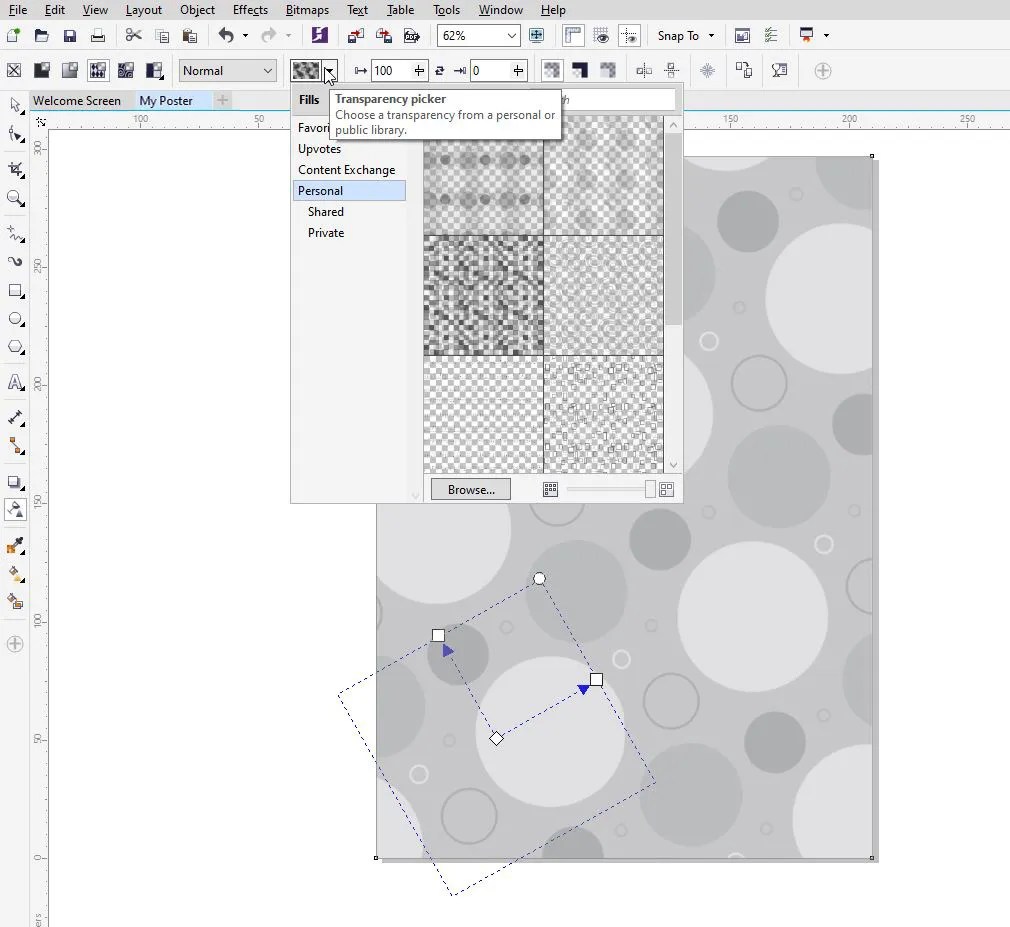Select the Zoom tool in the toolbox
The height and width of the screenshot is (927, 1010).
coord(14,199)
